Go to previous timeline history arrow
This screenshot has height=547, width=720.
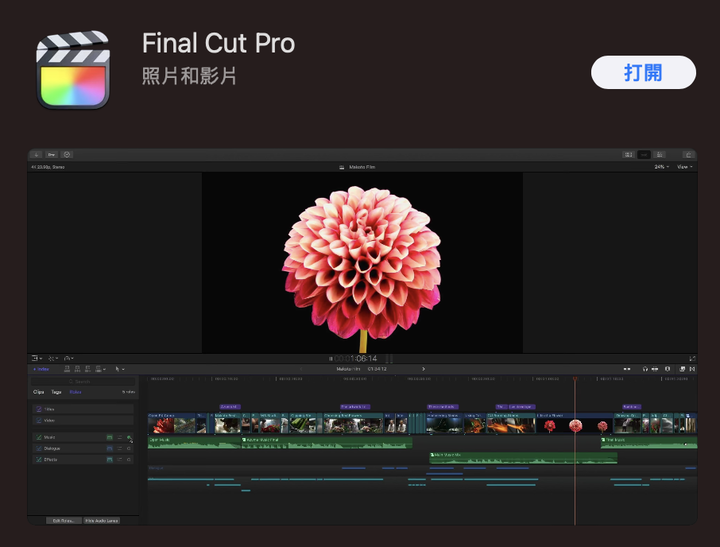pyautogui.click(x=301, y=369)
